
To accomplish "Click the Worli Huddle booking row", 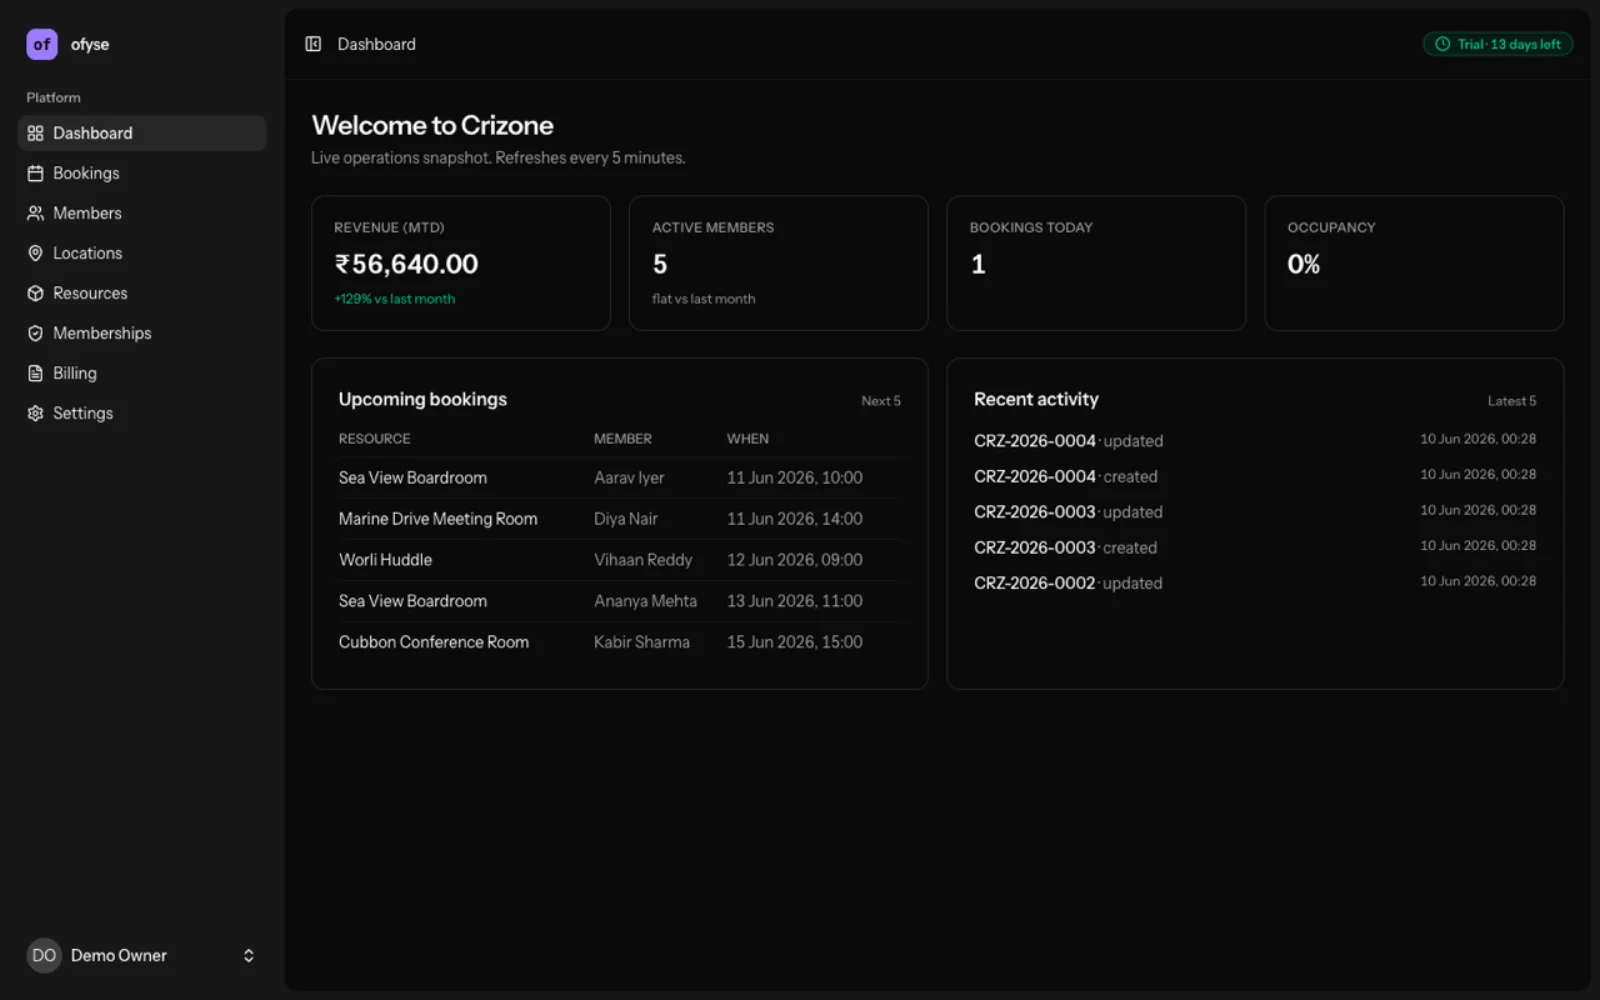I will click(x=619, y=560).
